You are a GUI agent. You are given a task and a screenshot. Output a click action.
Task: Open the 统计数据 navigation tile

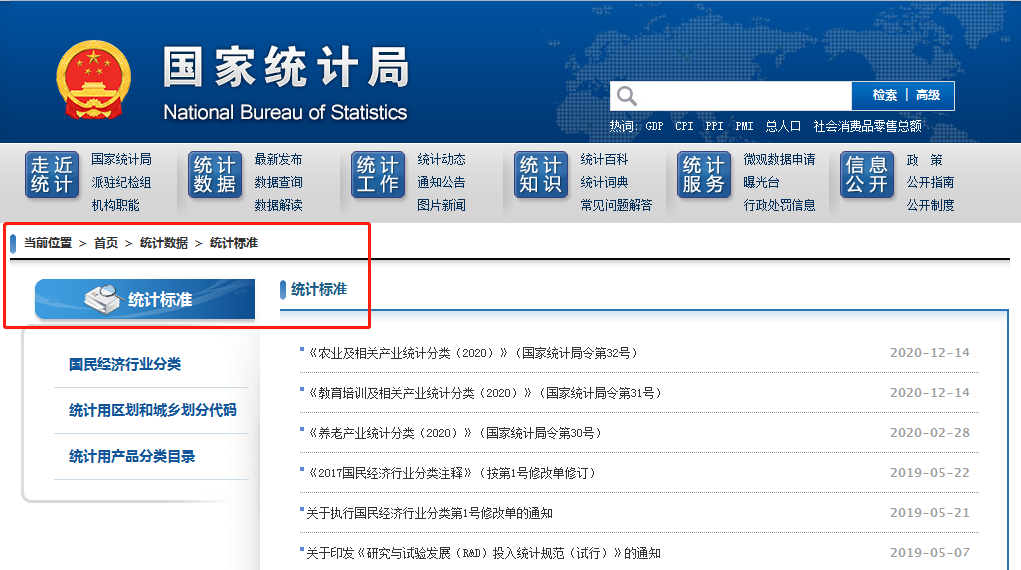(215, 175)
